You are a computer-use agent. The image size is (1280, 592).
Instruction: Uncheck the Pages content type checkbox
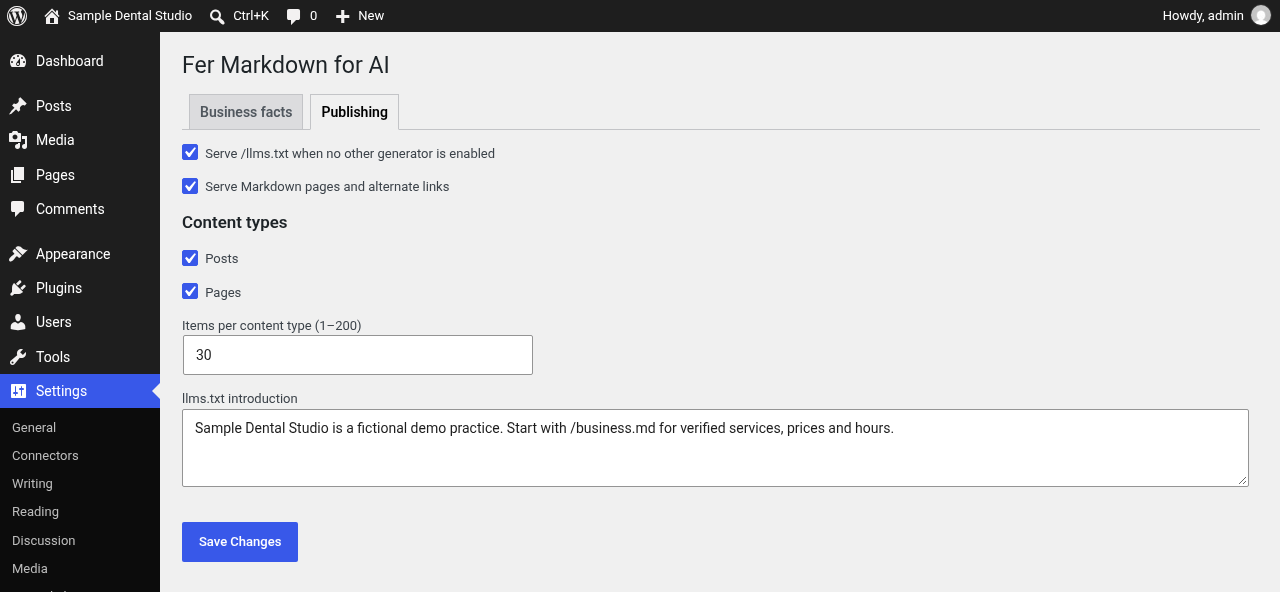tap(190, 291)
